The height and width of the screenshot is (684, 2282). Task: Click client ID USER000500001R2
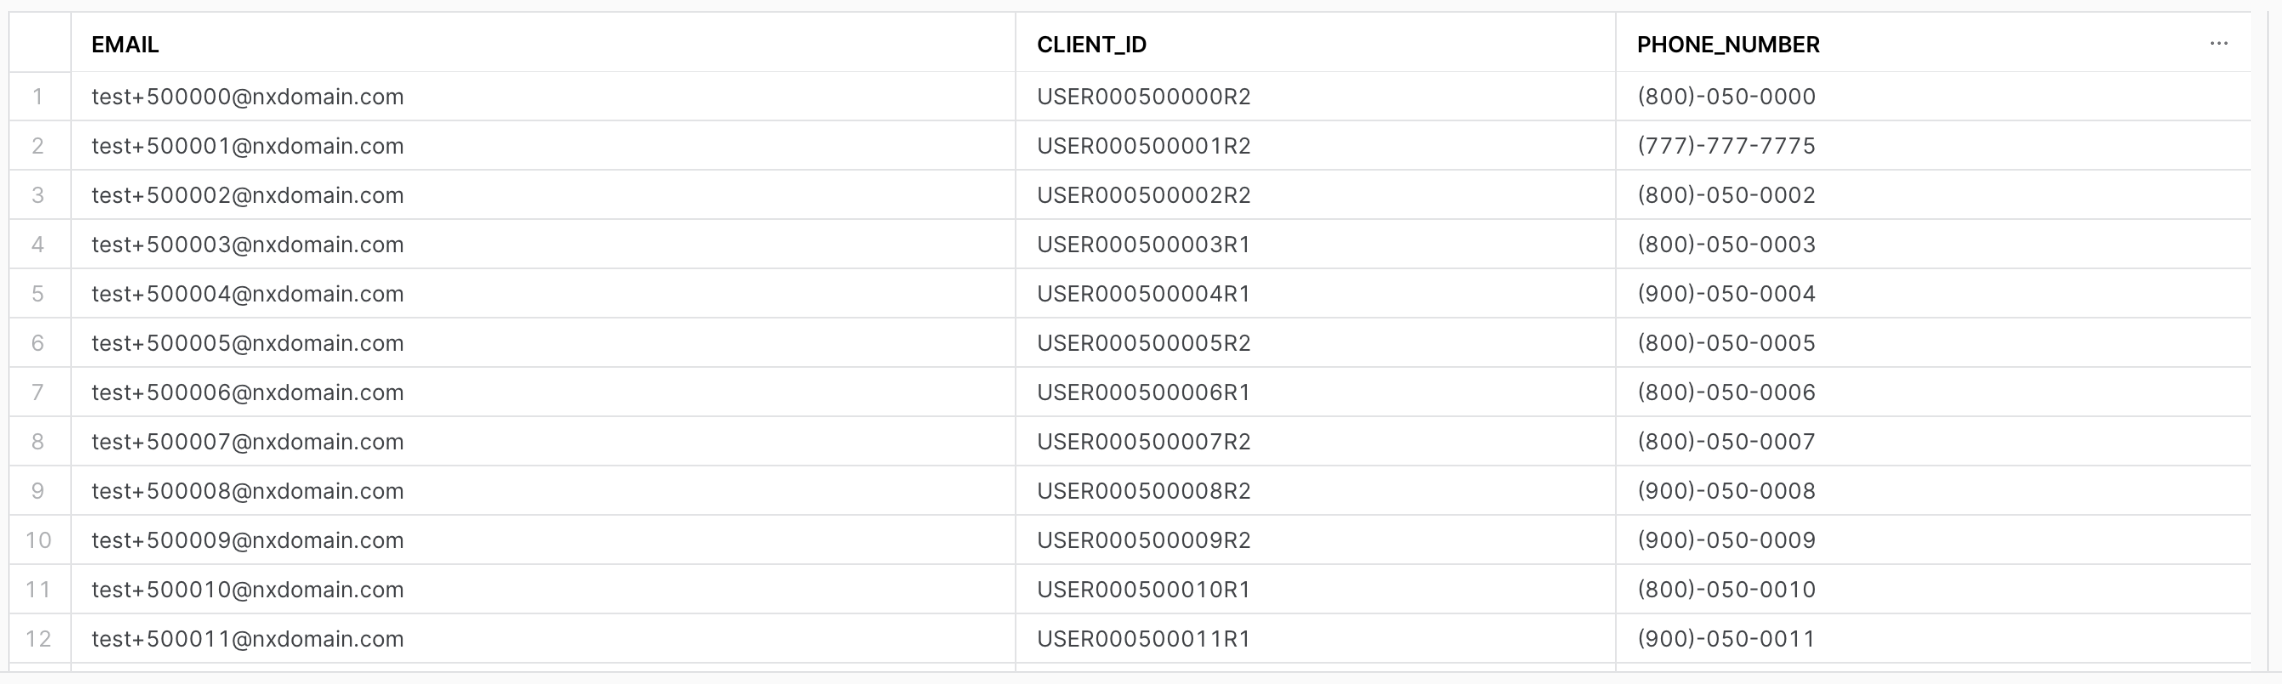[1143, 146]
